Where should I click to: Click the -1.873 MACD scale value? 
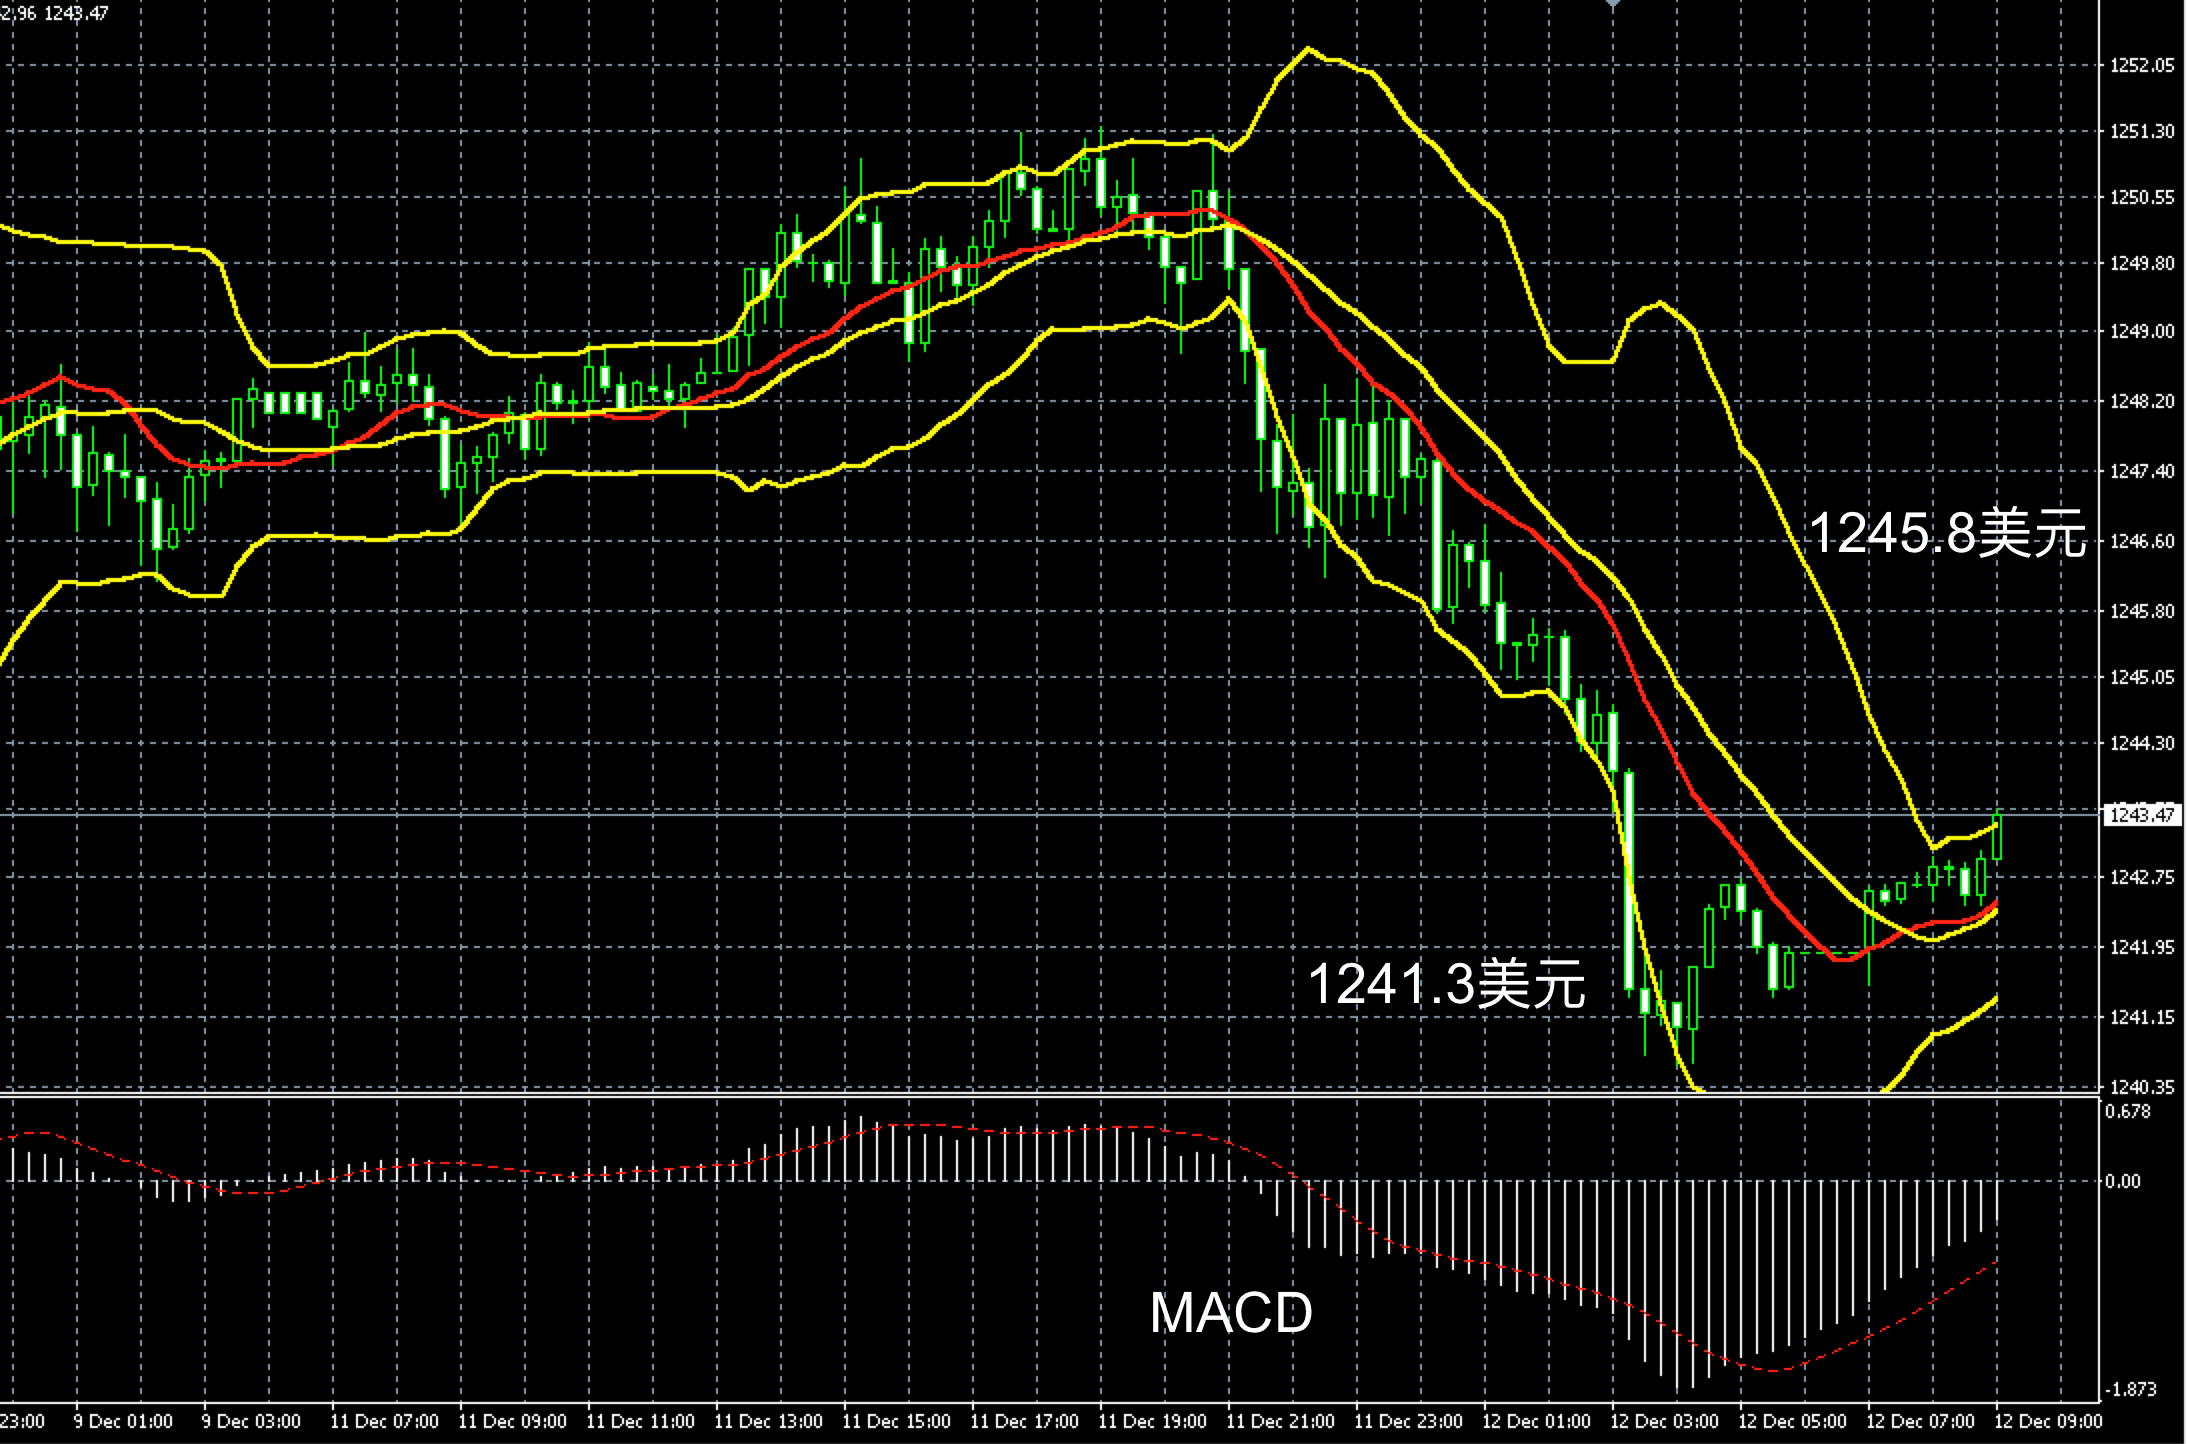2130,1390
